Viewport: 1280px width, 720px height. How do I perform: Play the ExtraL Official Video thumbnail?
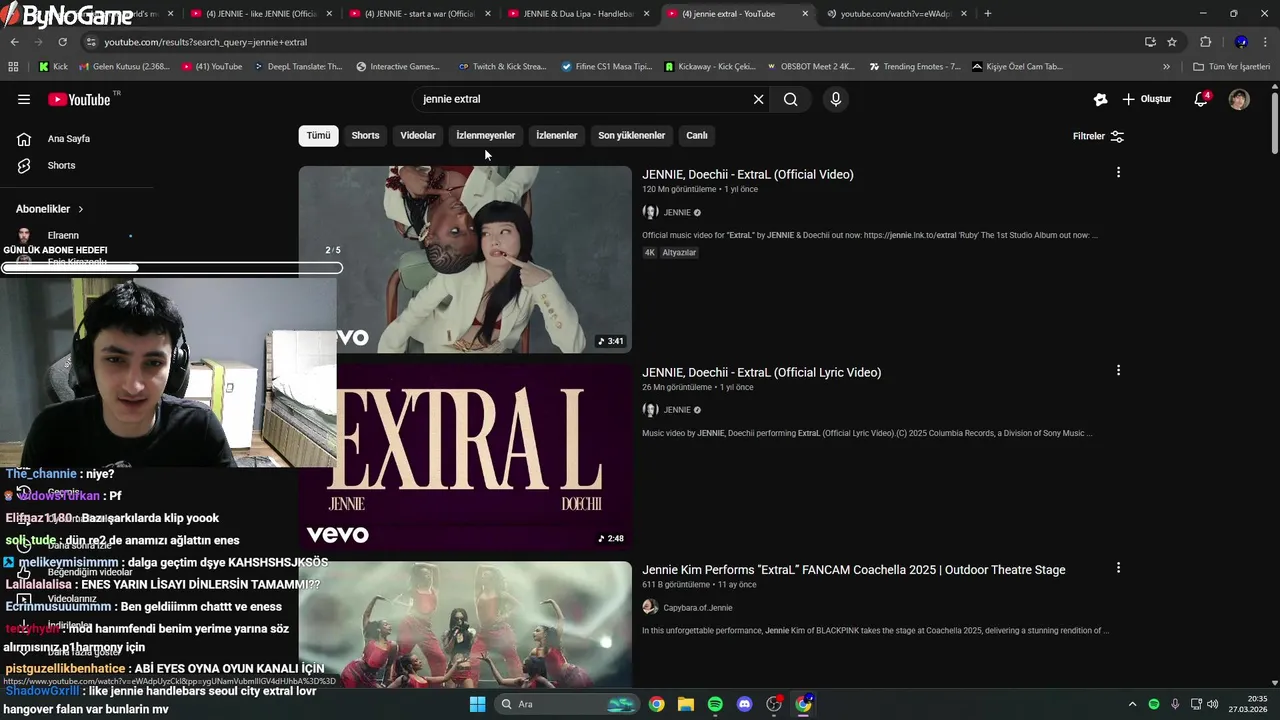click(465, 259)
